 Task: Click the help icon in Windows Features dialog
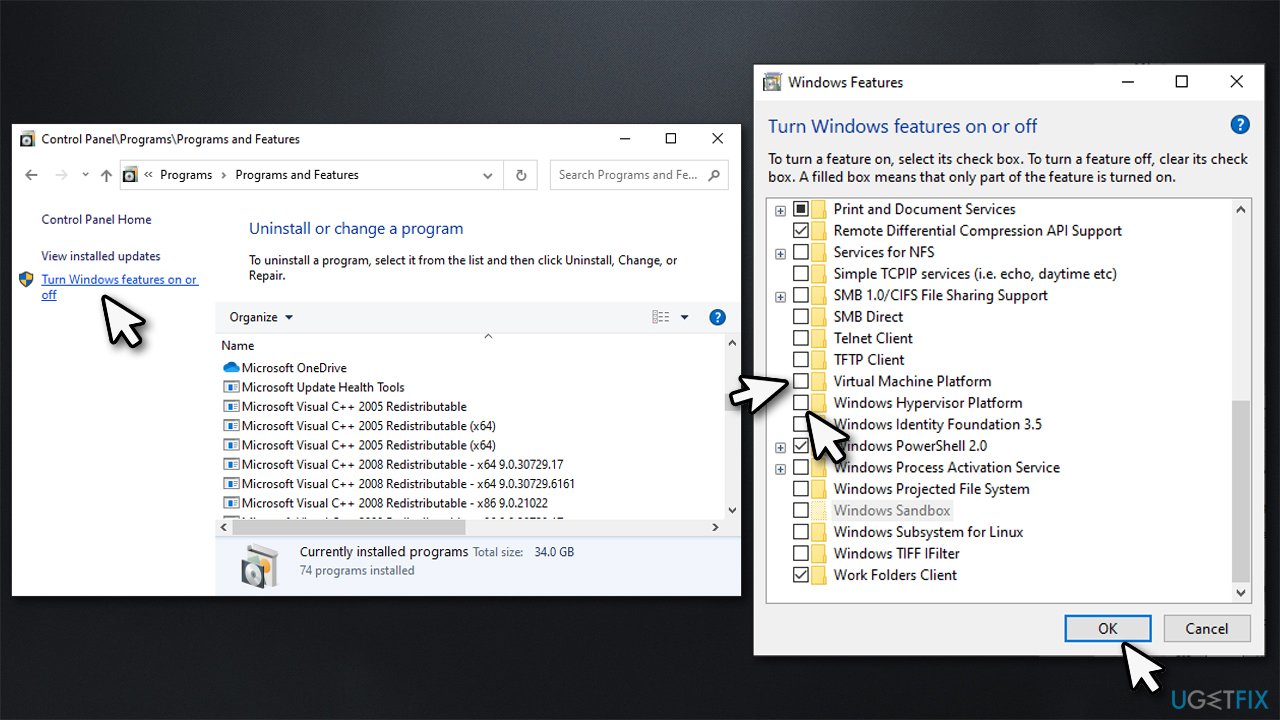(1240, 124)
